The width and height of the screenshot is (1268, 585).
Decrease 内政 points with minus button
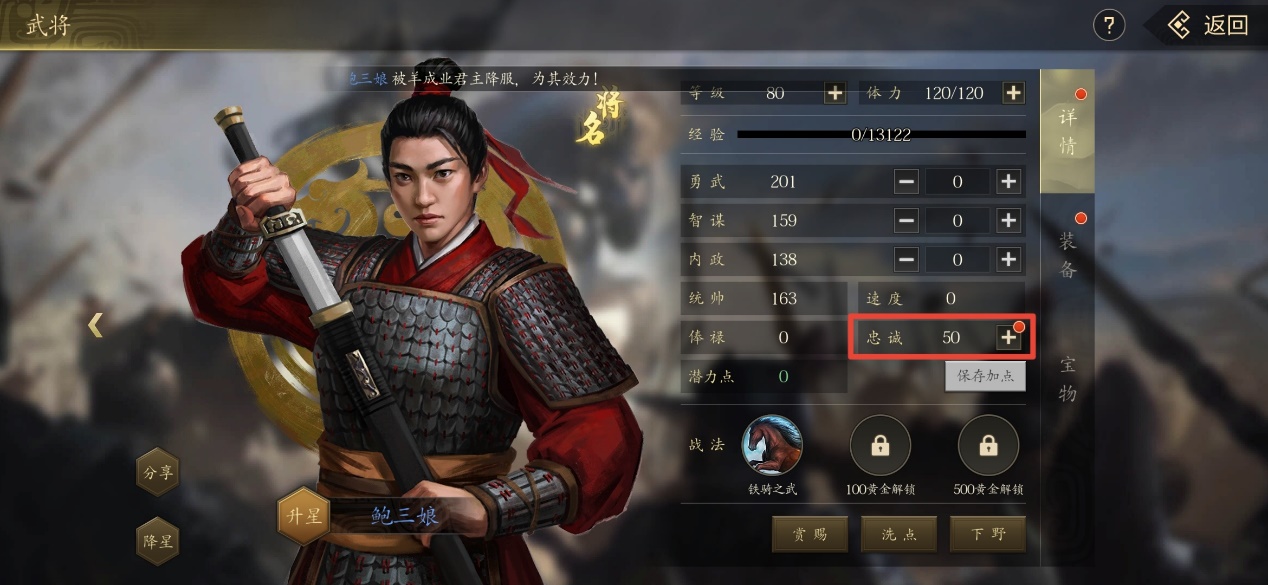906,259
